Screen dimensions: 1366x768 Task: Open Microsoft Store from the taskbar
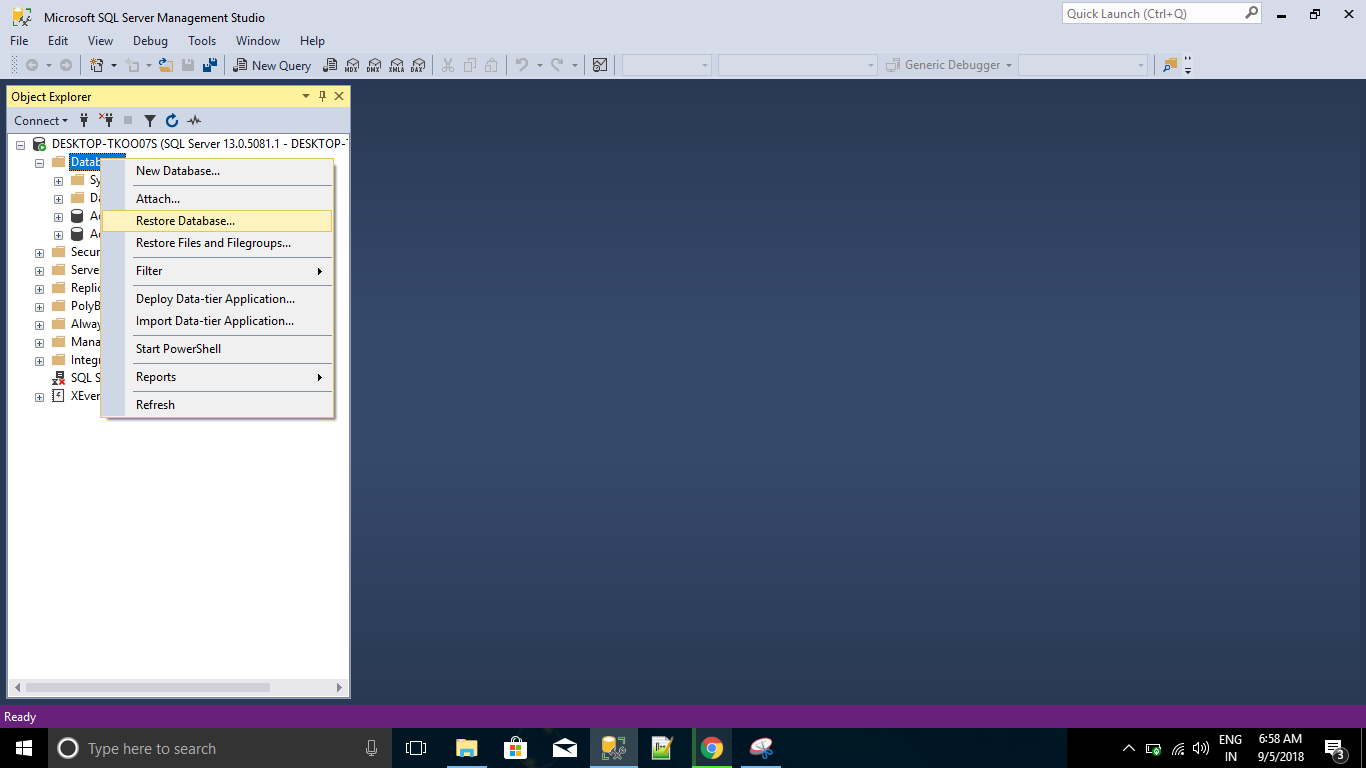(x=516, y=748)
